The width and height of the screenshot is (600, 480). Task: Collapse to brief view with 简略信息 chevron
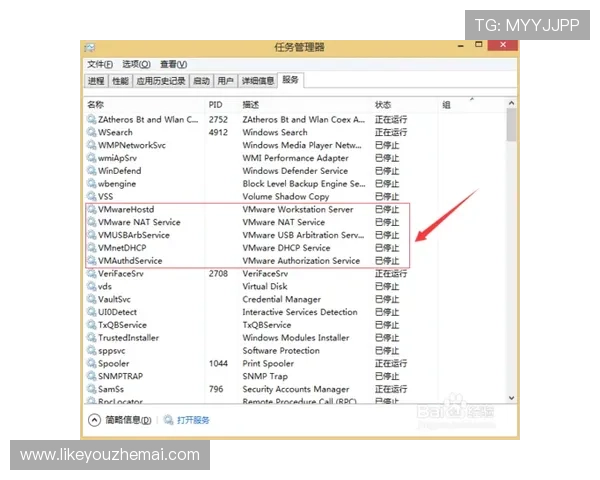pos(95,420)
